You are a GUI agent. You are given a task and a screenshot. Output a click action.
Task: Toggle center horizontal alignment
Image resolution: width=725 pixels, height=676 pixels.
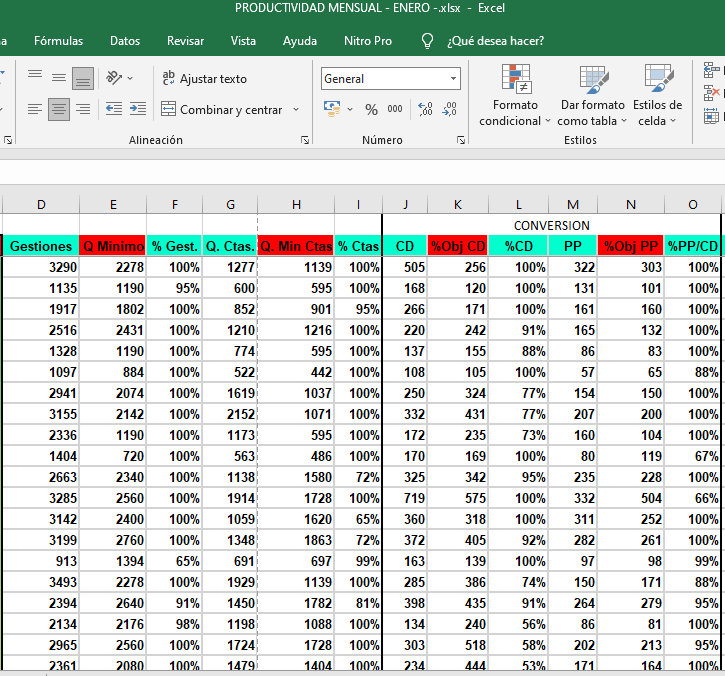[59, 109]
